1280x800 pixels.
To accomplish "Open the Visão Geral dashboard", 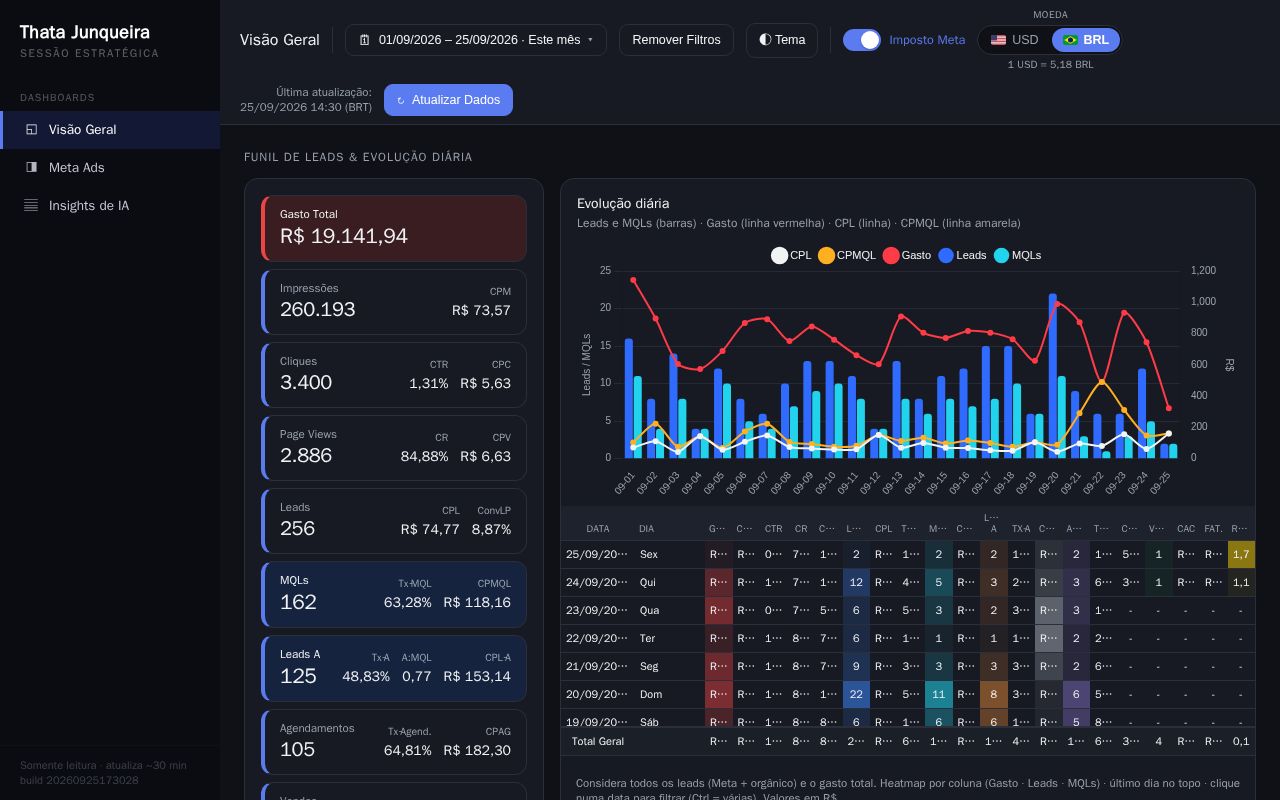I will [110, 130].
